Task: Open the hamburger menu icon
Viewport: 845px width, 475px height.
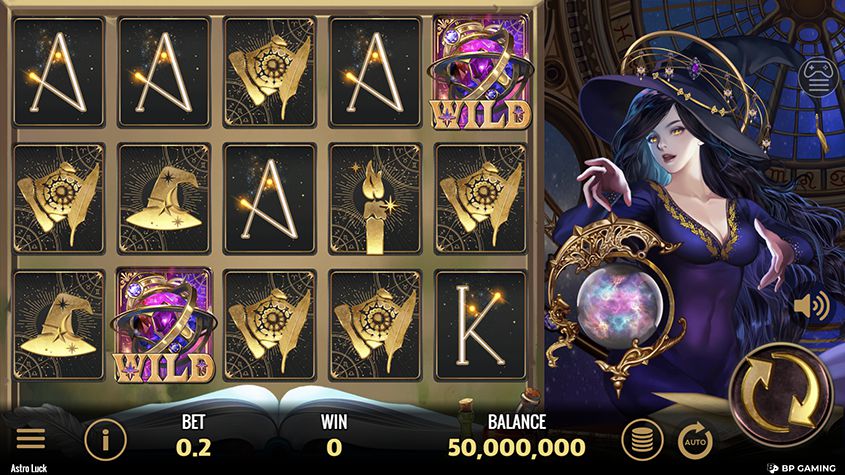Action: [31, 439]
